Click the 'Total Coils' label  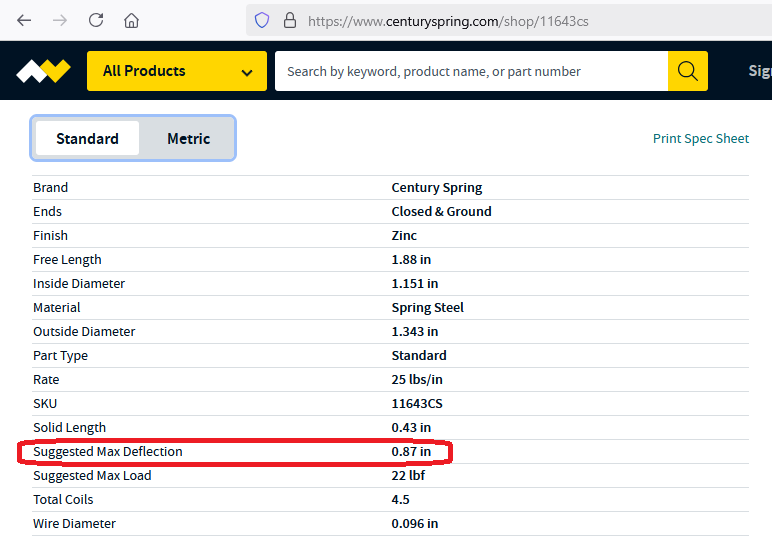(x=63, y=500)
